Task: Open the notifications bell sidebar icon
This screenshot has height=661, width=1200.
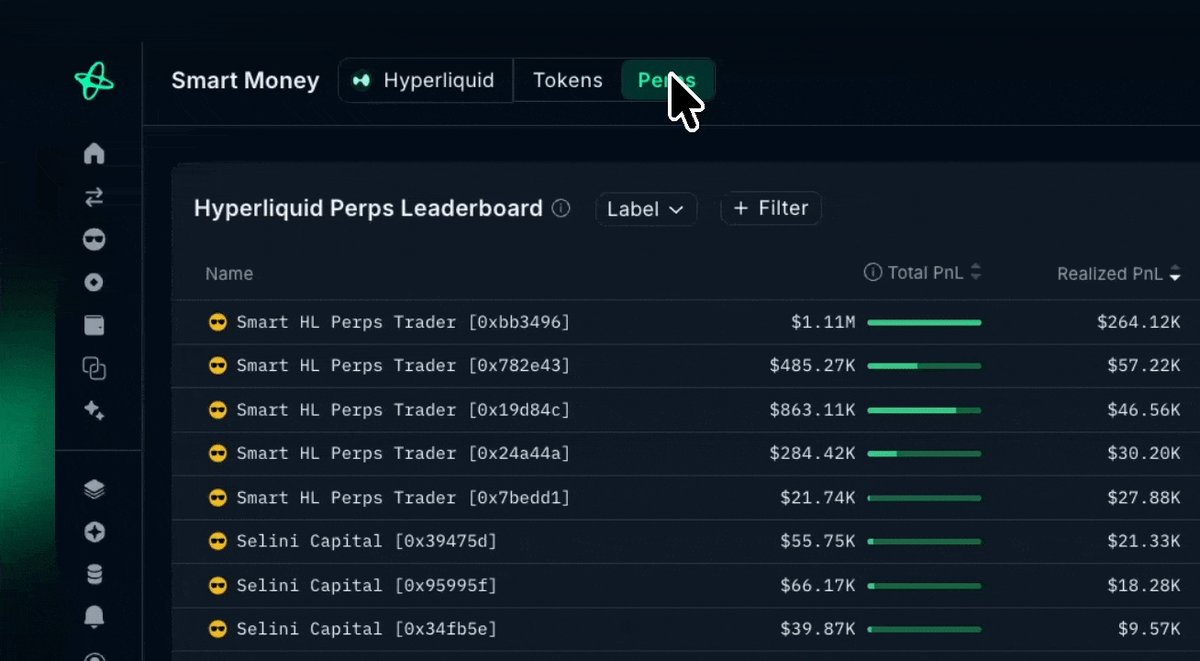Action: pos(94,616)
